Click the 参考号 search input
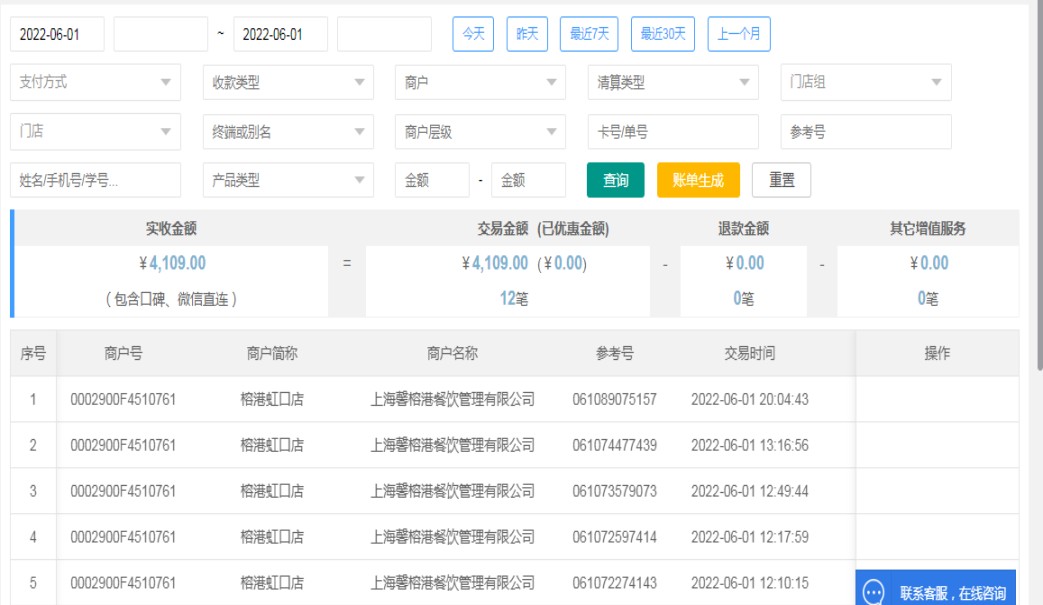 coord(865,132)
